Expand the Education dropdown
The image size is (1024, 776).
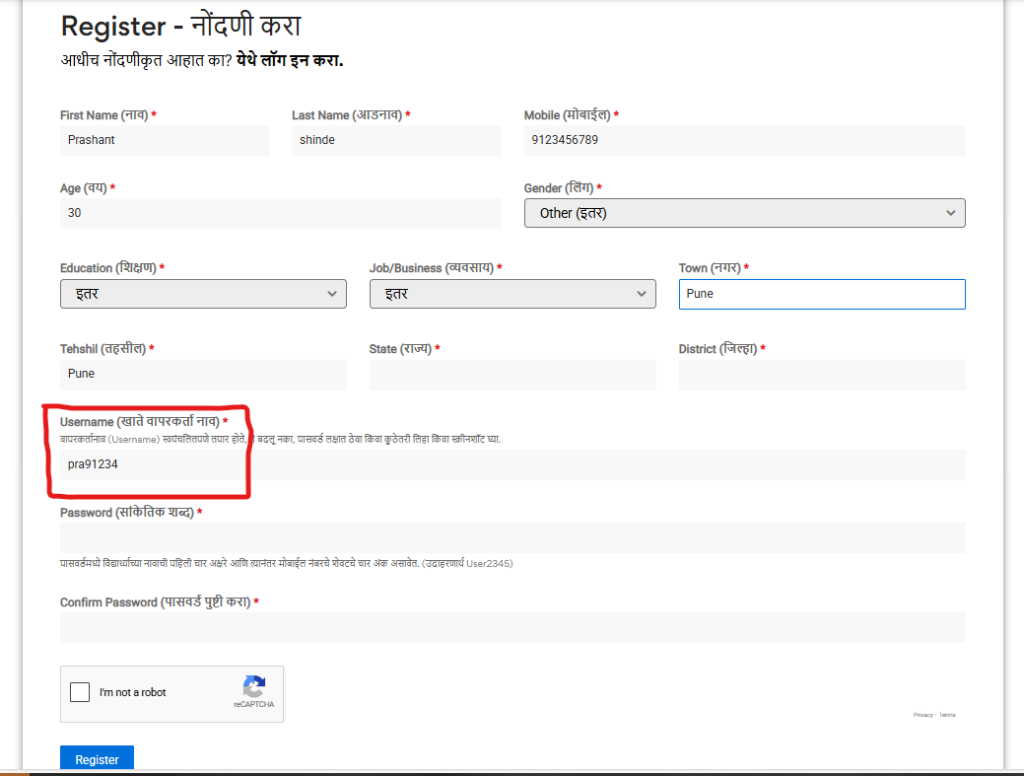(203, 294)
